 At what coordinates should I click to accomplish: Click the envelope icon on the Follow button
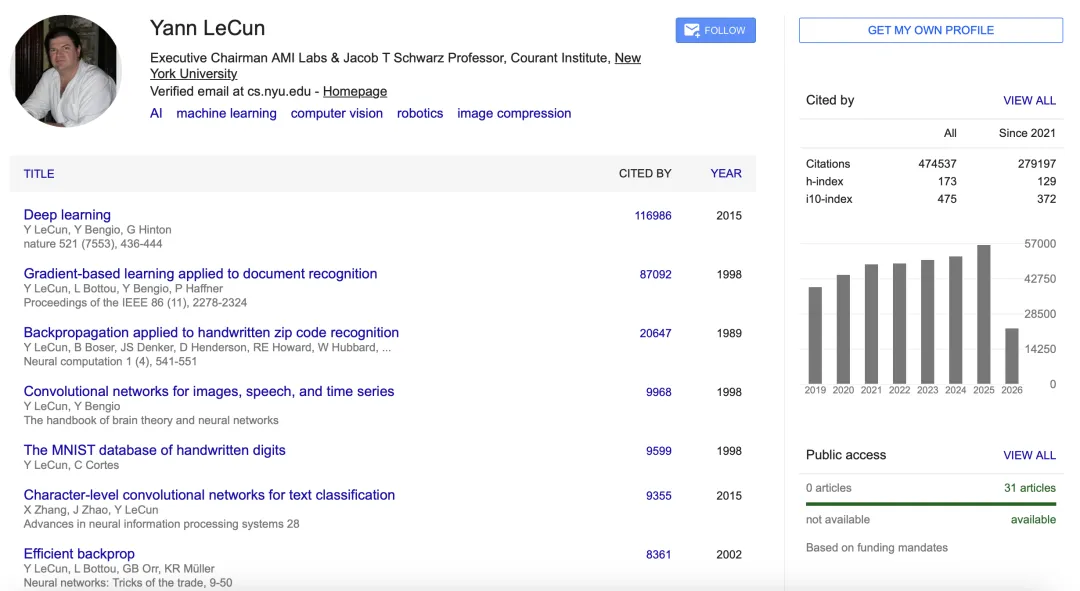point(692,30)
